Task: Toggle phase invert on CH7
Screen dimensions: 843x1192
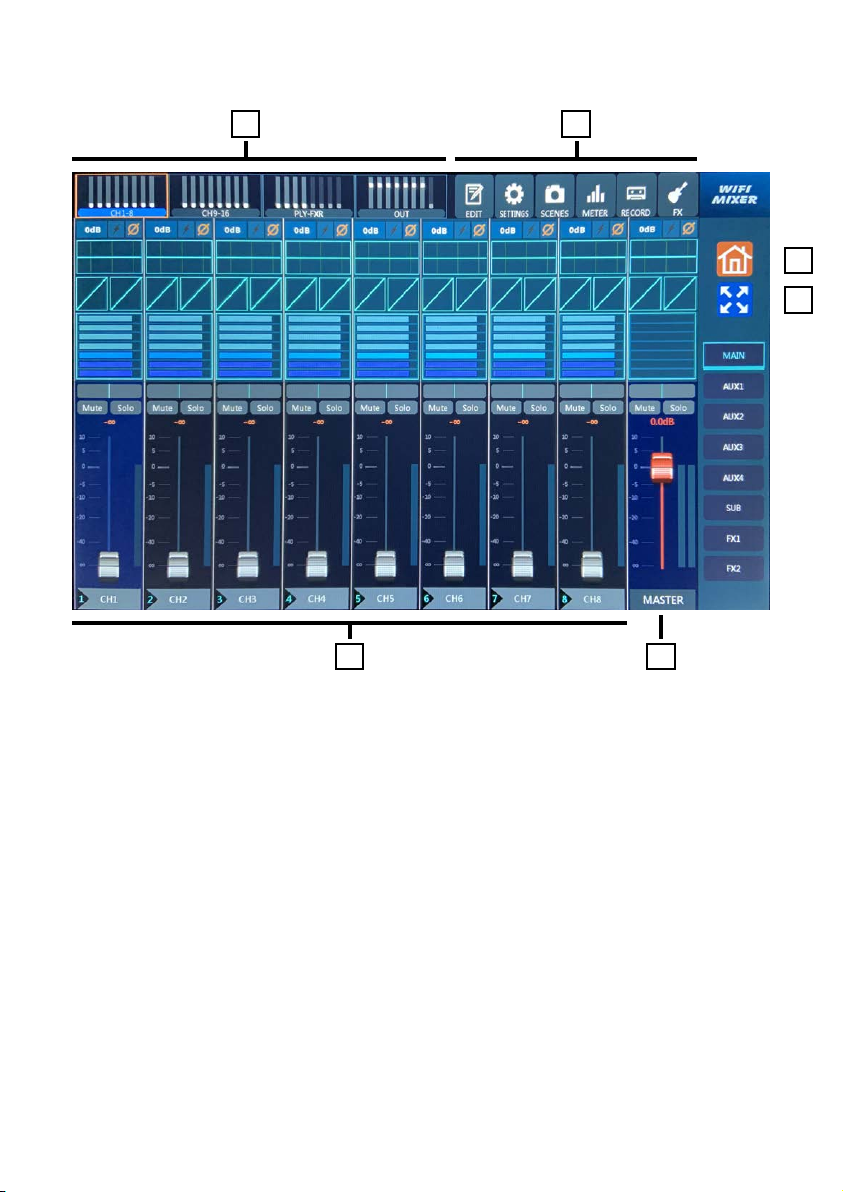Action: (x=548, y=229)
